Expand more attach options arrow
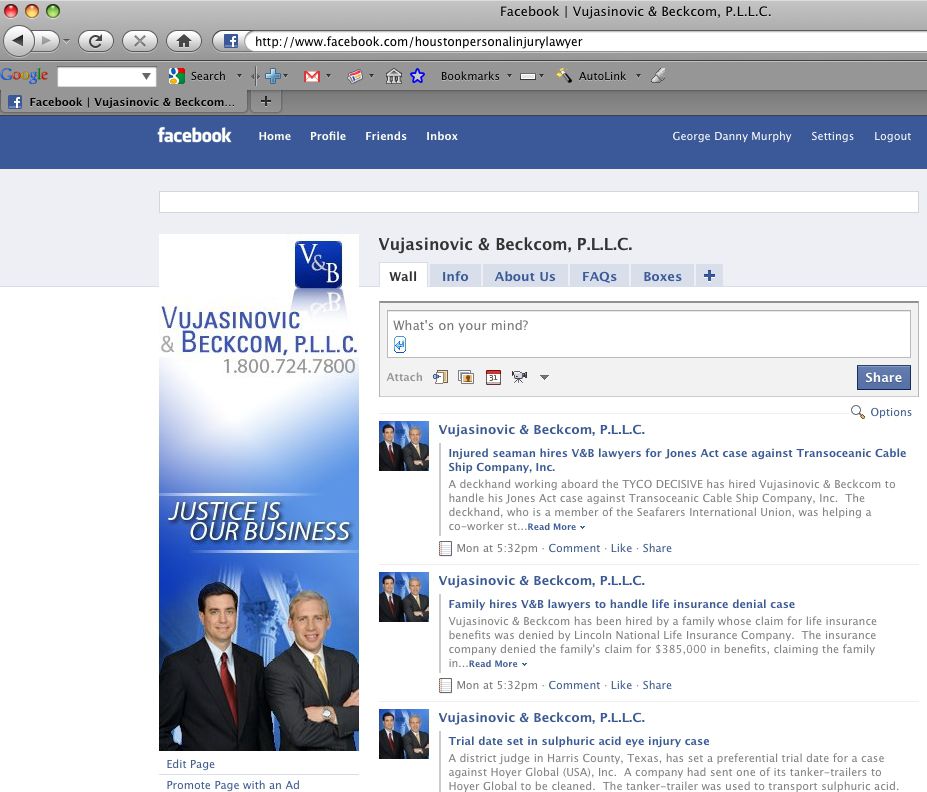Screen dimensions: 927x792 coord(544,377)
